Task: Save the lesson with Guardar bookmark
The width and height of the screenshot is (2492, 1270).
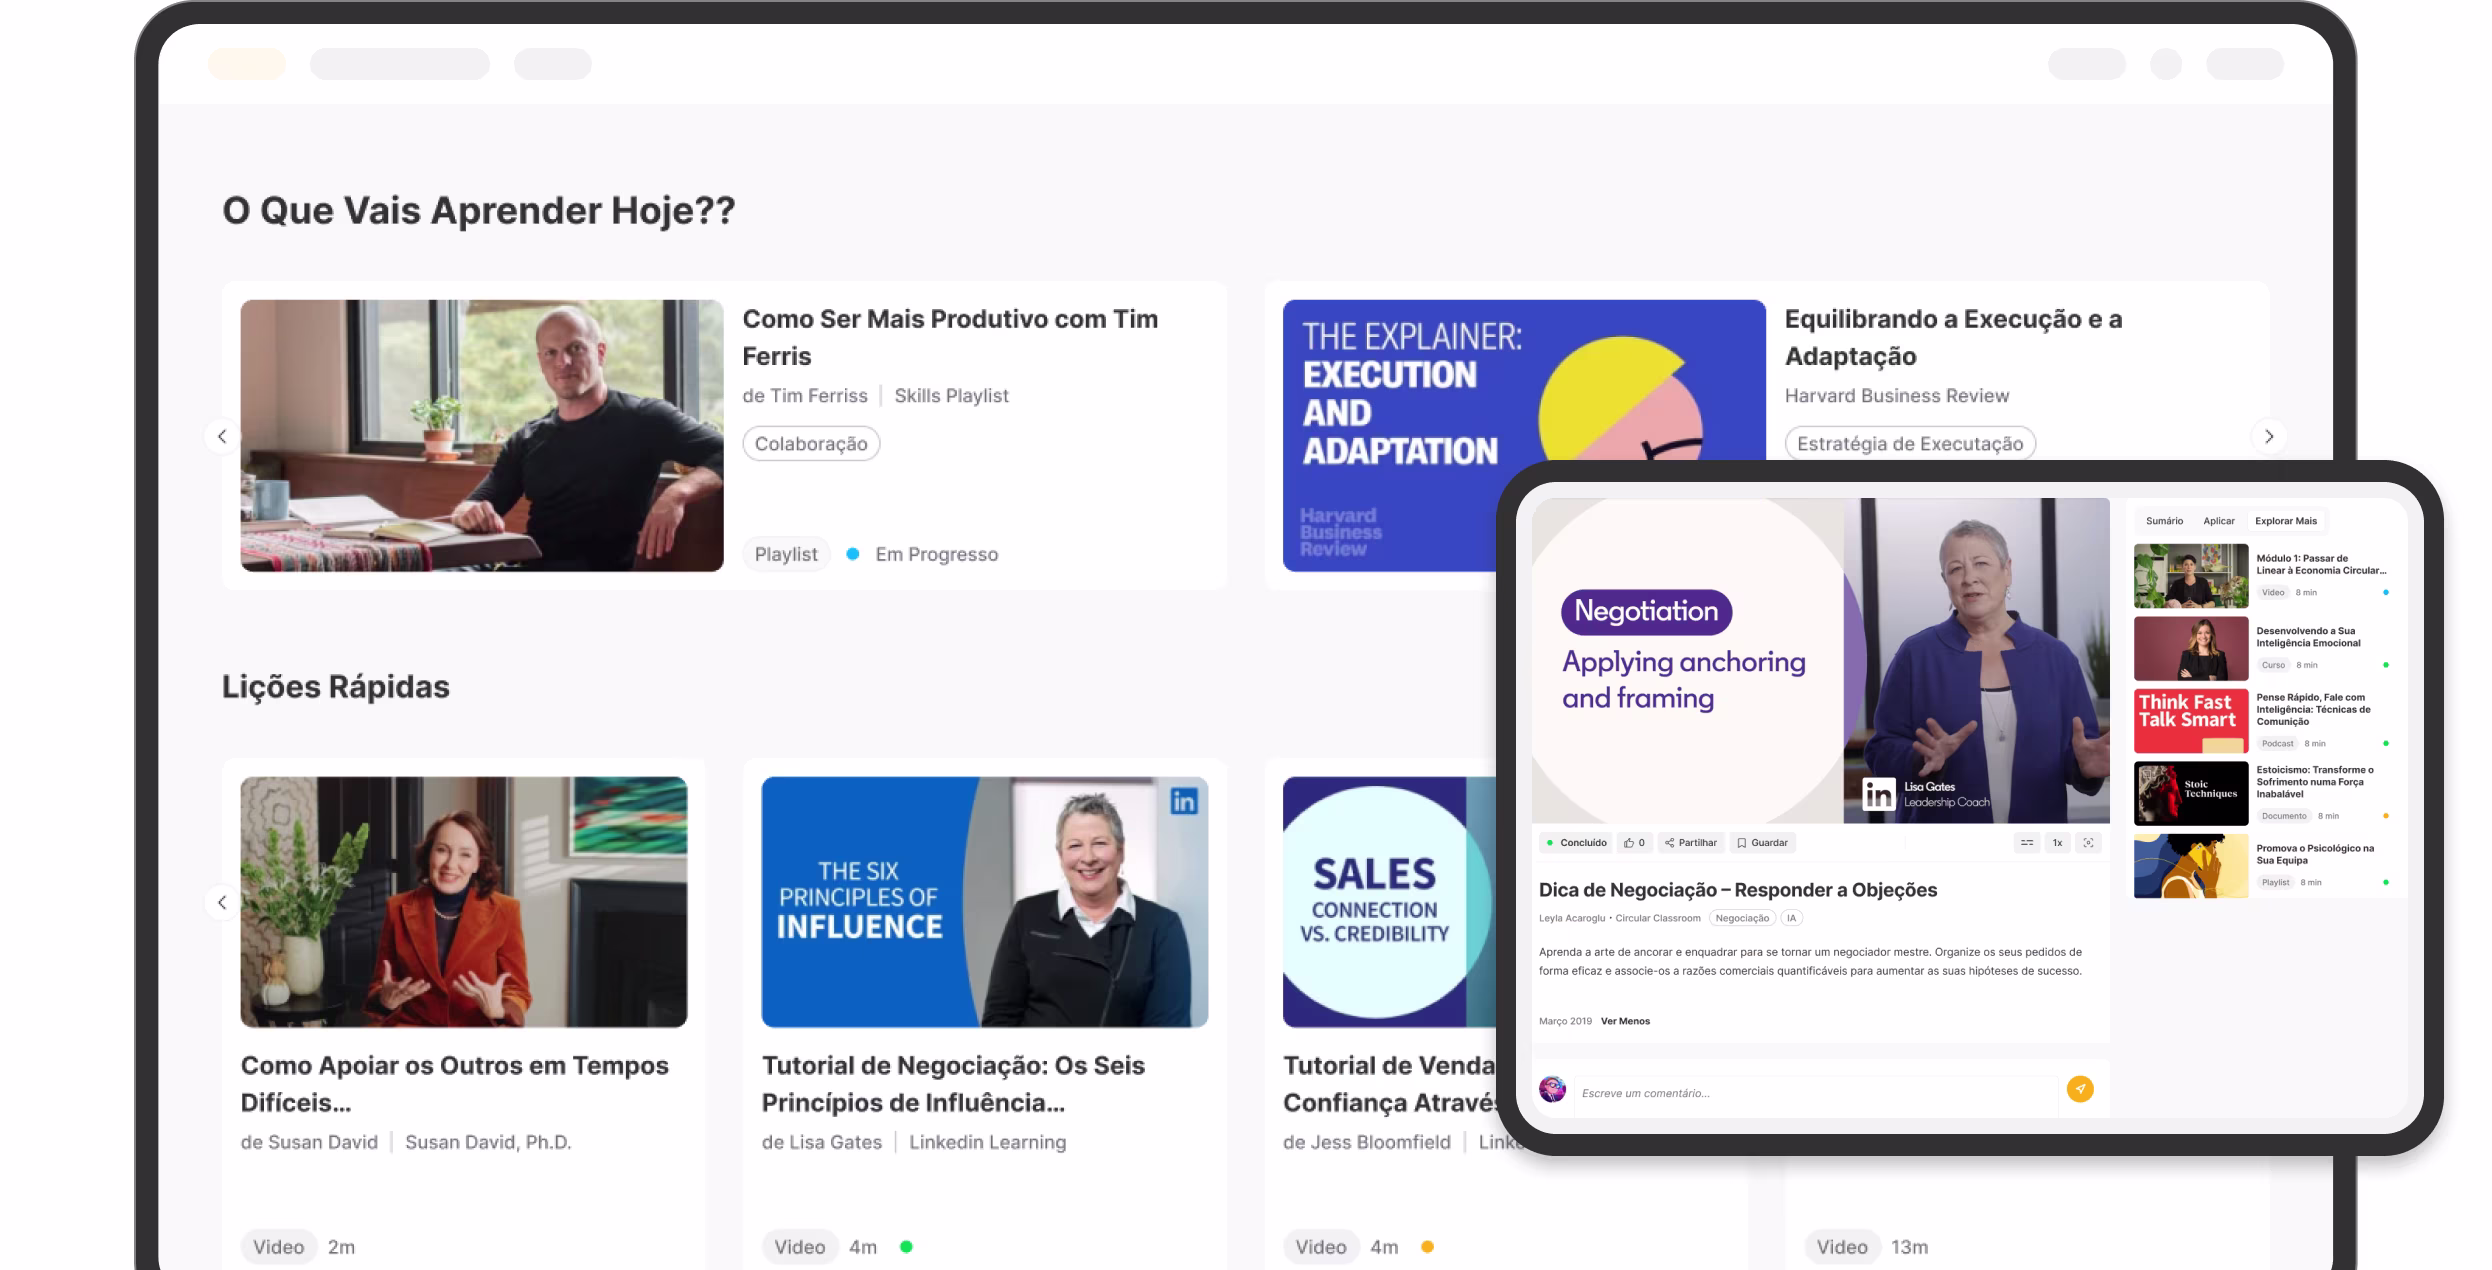Action: [x=1763, y=843]
